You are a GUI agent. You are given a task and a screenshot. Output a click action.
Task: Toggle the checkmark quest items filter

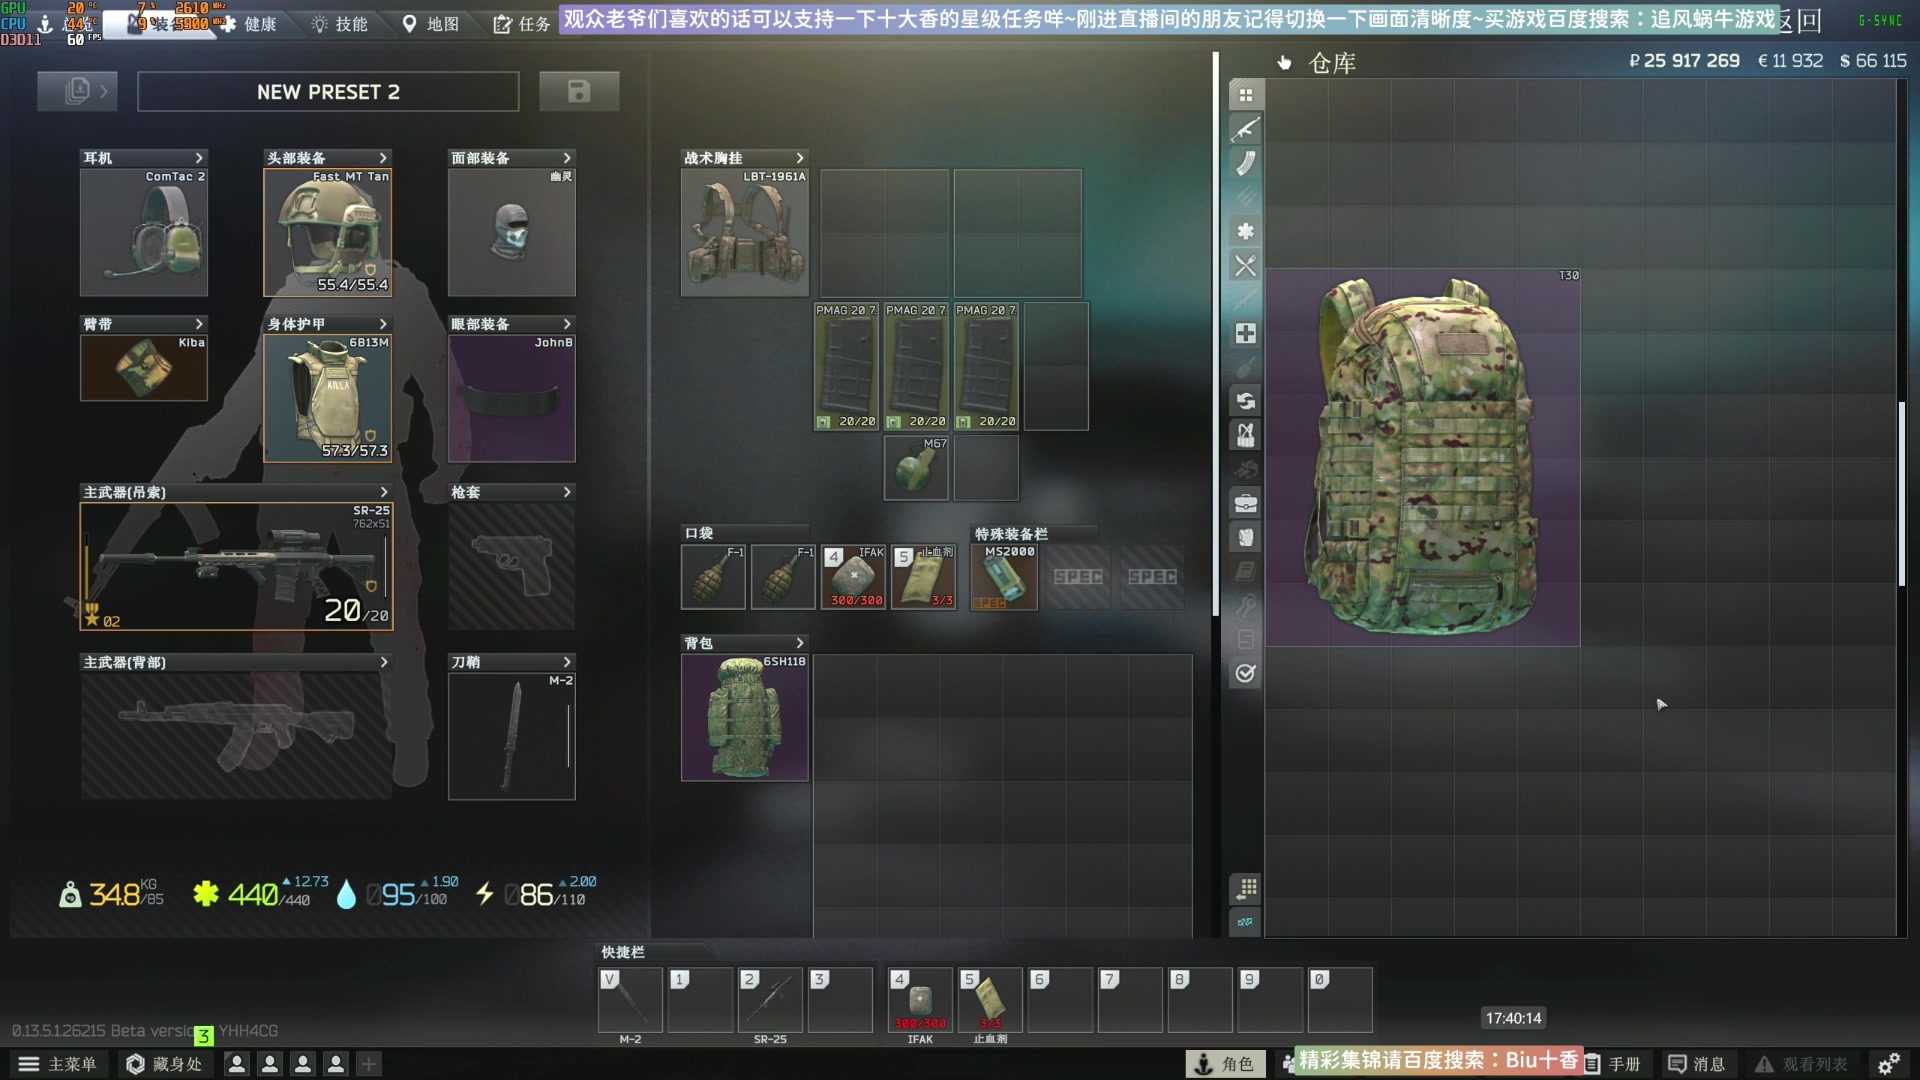pos(1245,673)
